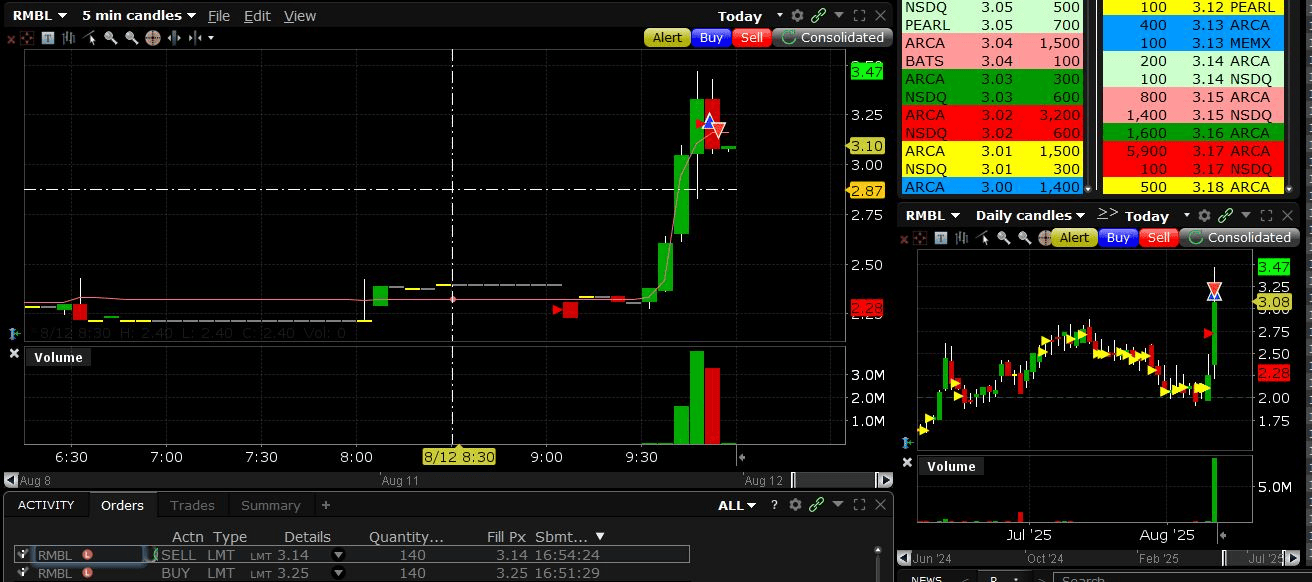Image resolution: width=1312 pixels, height=582 pixels.
Task: Open the File menu in 5 min chart
Action: tap(219, 16)
